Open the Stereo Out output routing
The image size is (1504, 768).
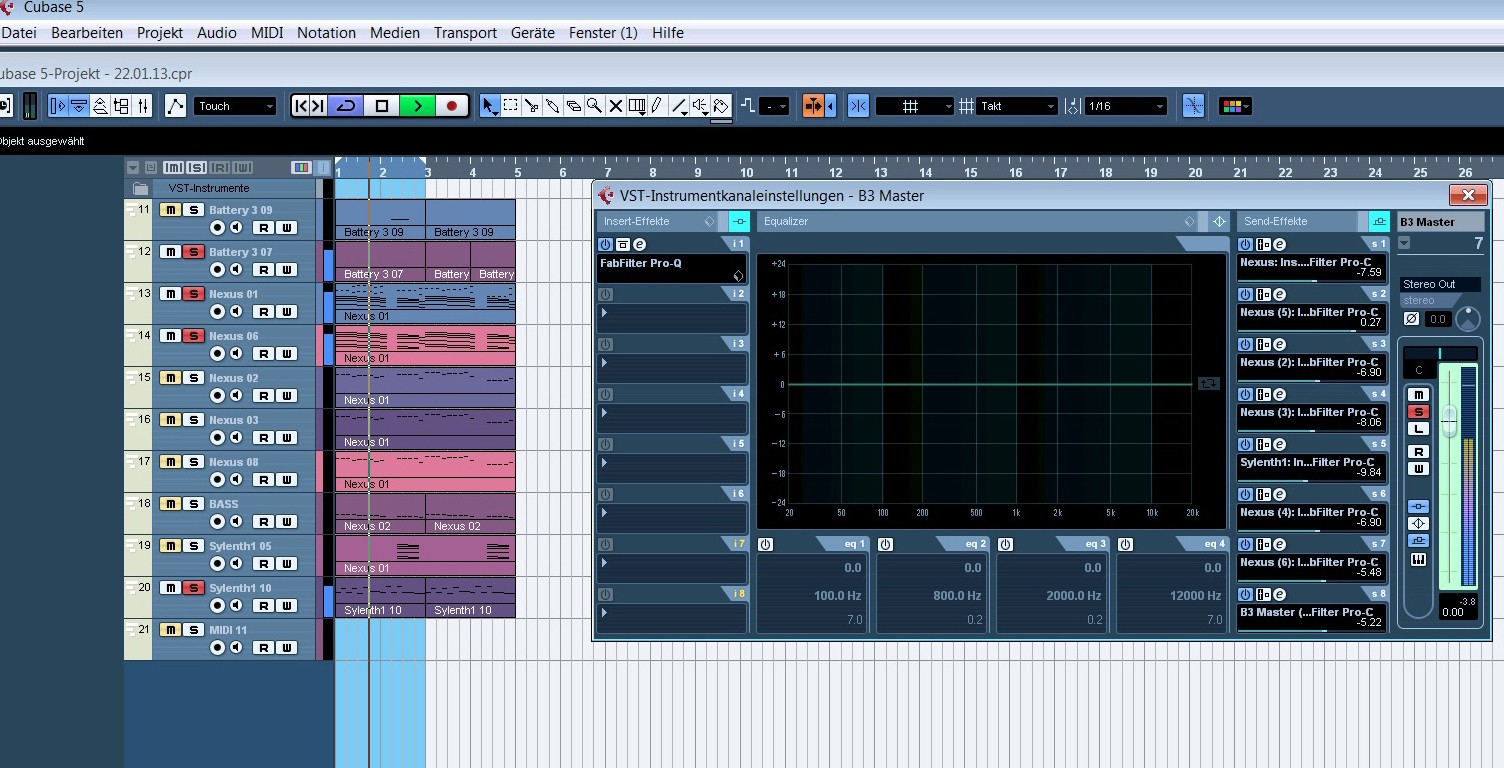(1440, 284)
